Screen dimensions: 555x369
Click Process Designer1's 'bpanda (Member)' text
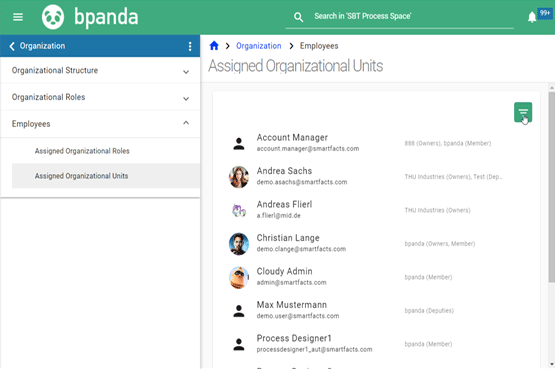click(428, 344)
